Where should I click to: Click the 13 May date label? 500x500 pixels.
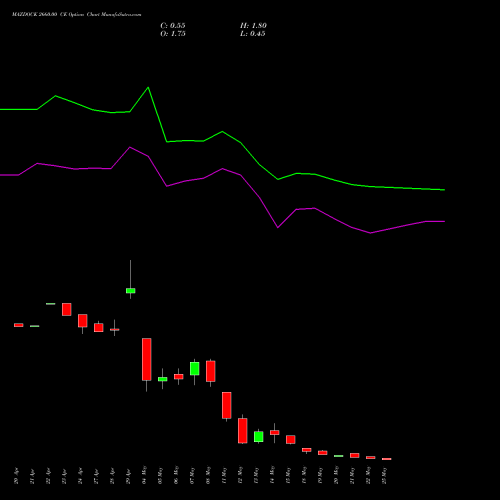pos(256,475)
